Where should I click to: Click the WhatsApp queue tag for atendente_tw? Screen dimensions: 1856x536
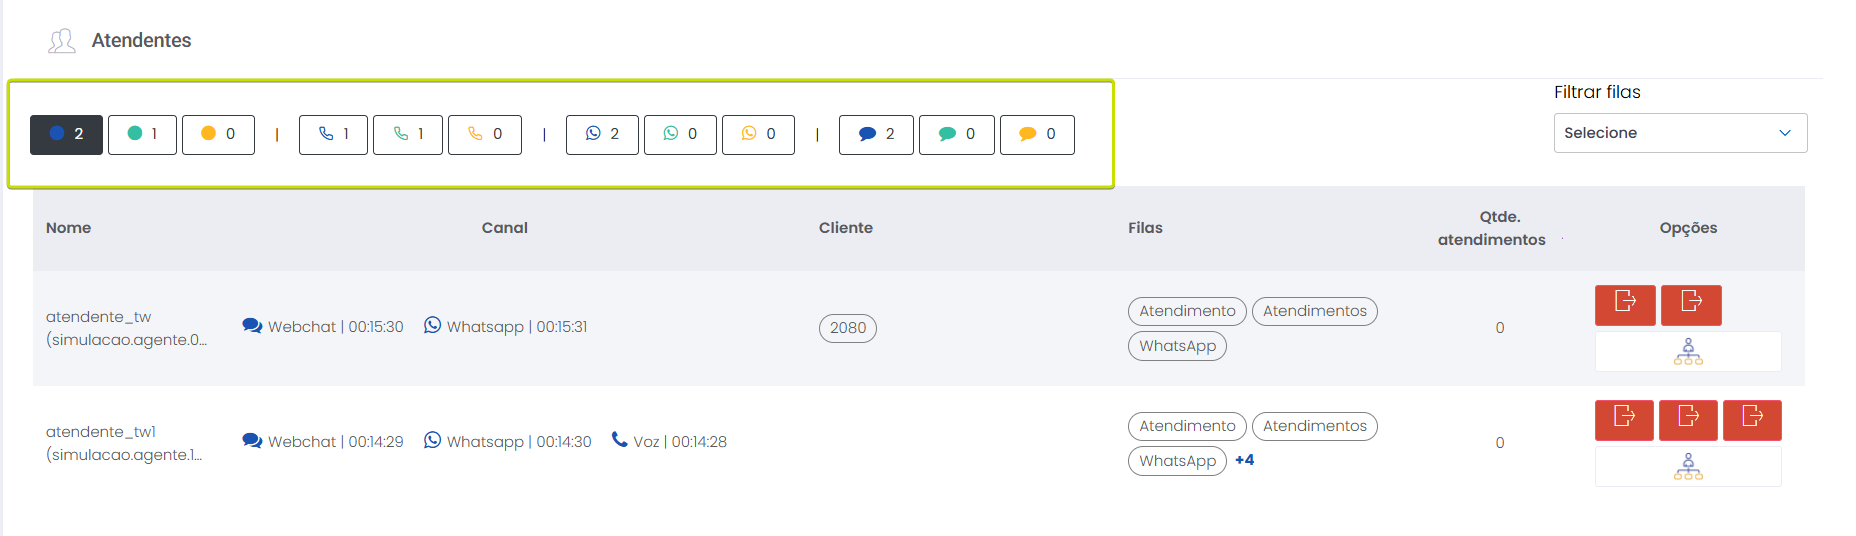[x=1177, y=346]
